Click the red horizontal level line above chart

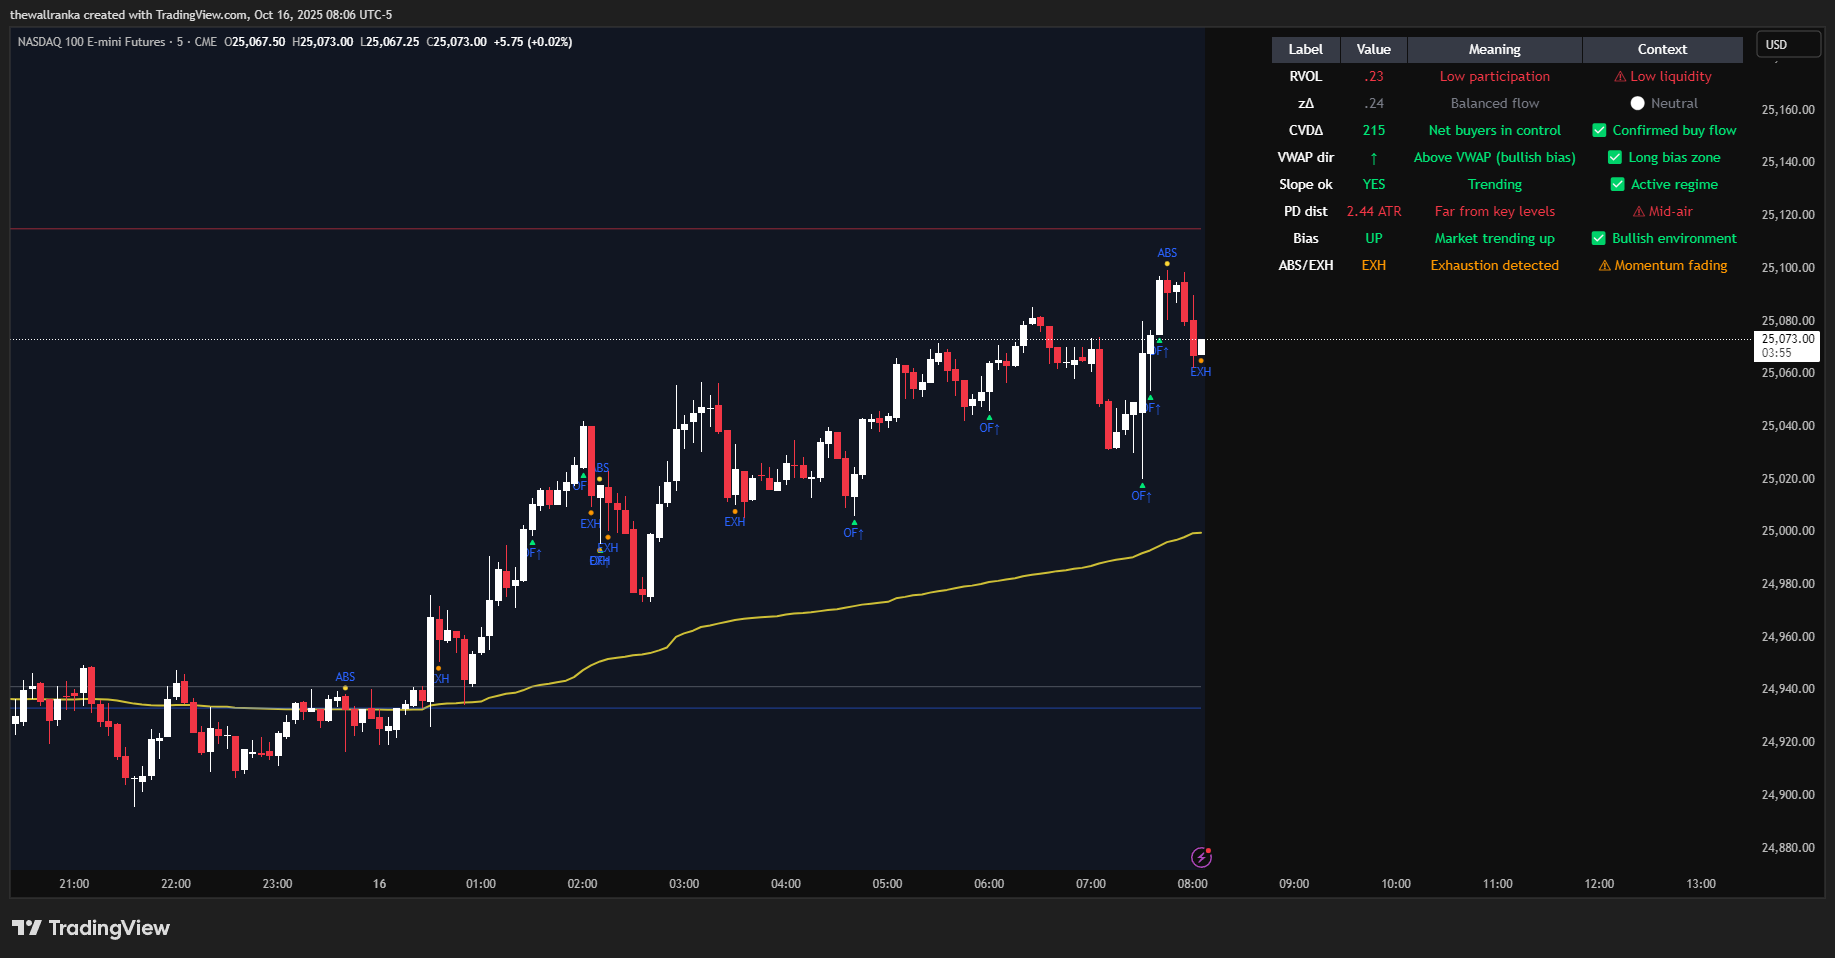click(606, 229)
